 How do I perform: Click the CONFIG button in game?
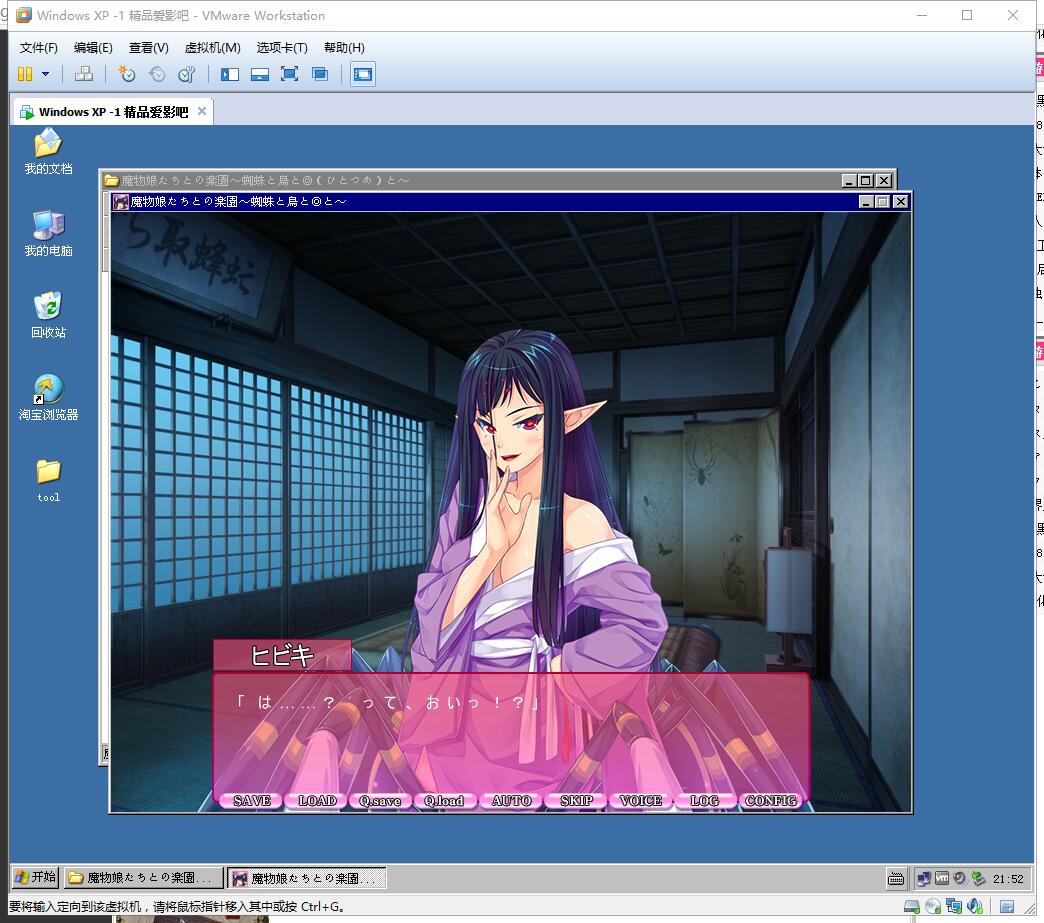[770, 801]
